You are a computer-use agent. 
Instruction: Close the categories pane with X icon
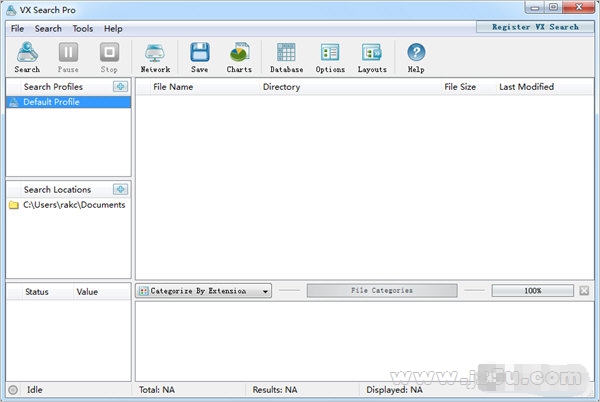584,291
